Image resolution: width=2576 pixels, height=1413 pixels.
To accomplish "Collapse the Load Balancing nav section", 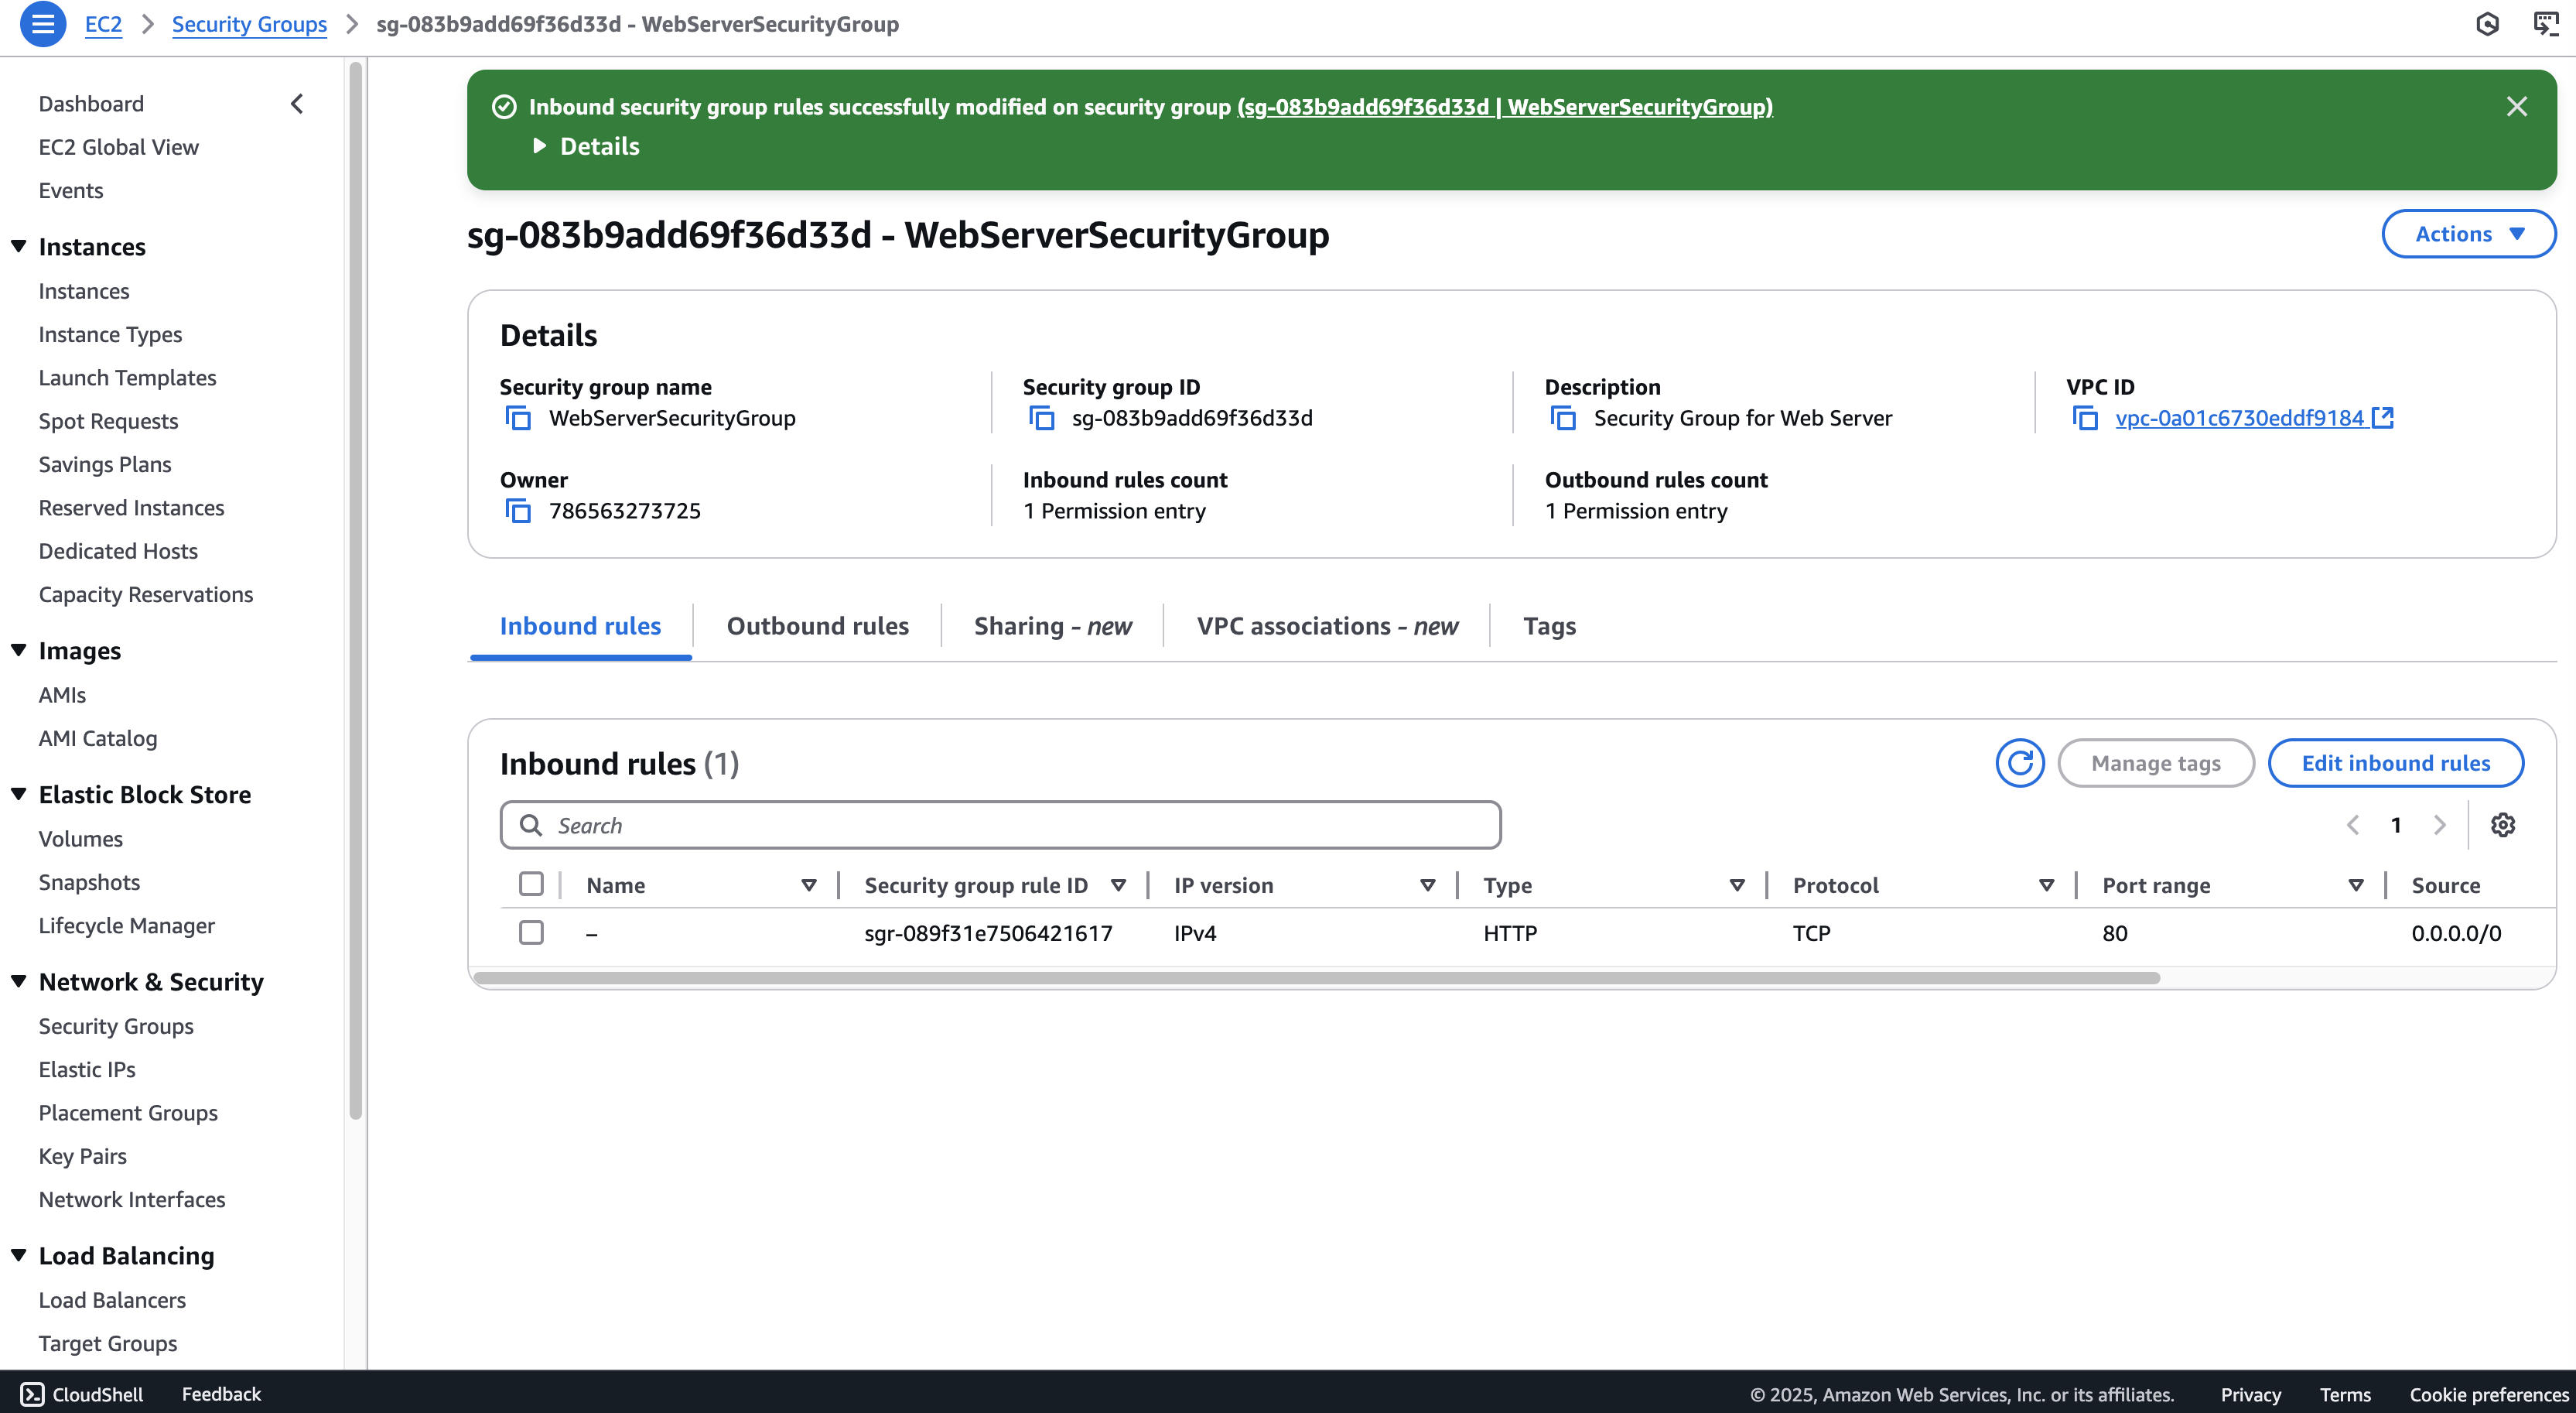I will (19, 1255).
